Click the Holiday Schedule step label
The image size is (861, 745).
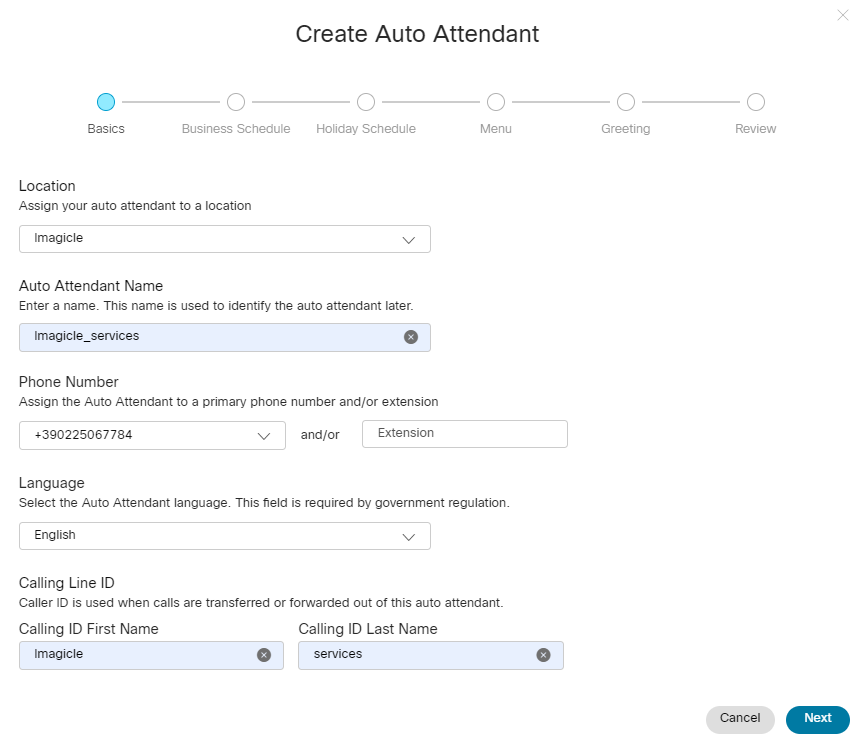366,129
